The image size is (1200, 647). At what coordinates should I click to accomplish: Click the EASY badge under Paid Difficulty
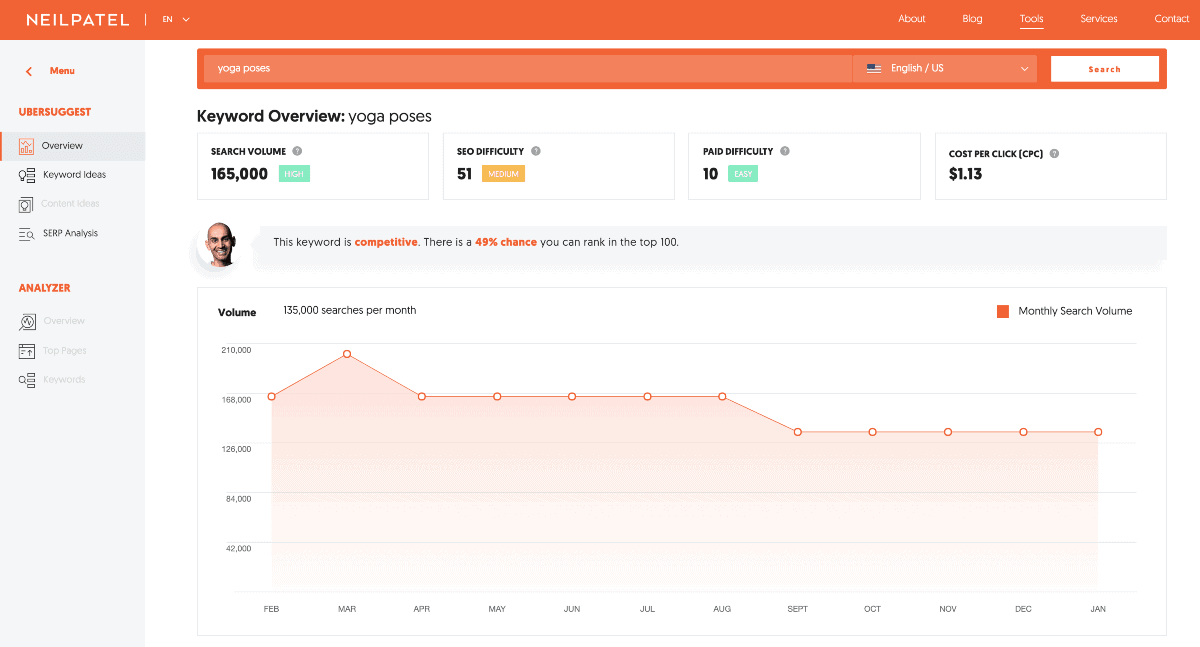(740, 173)
